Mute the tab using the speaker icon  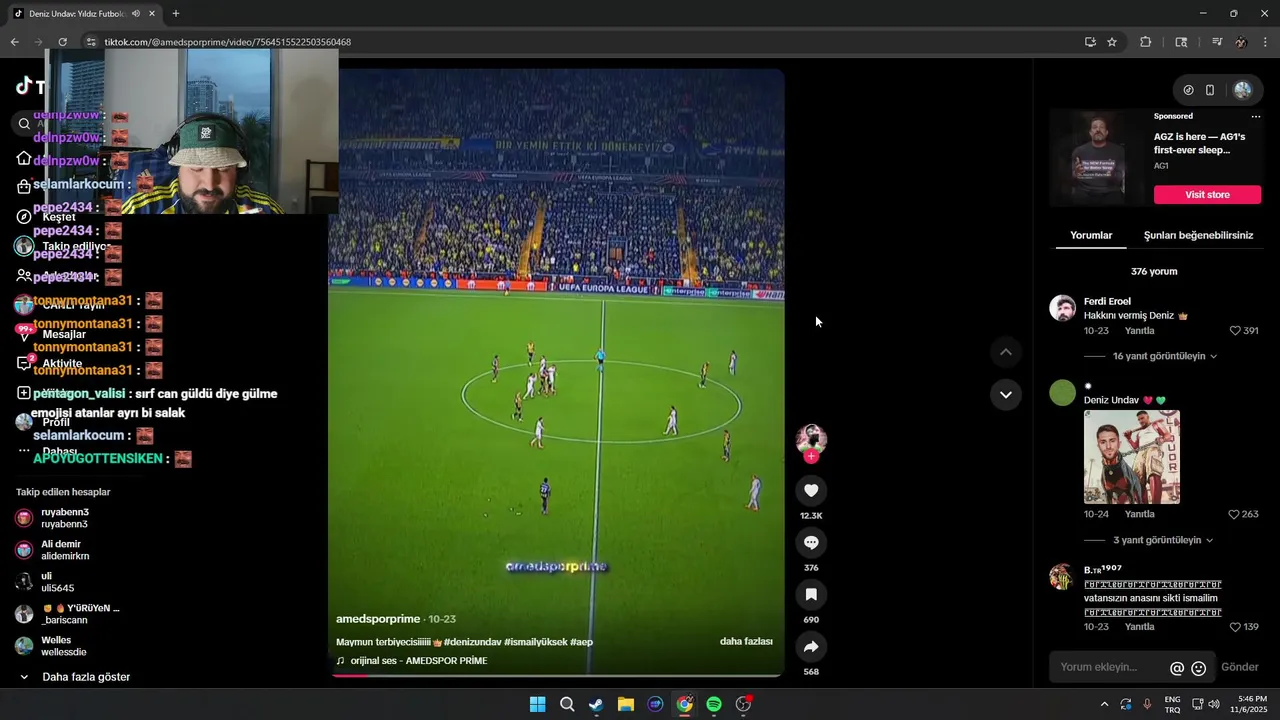coord(136,14)
